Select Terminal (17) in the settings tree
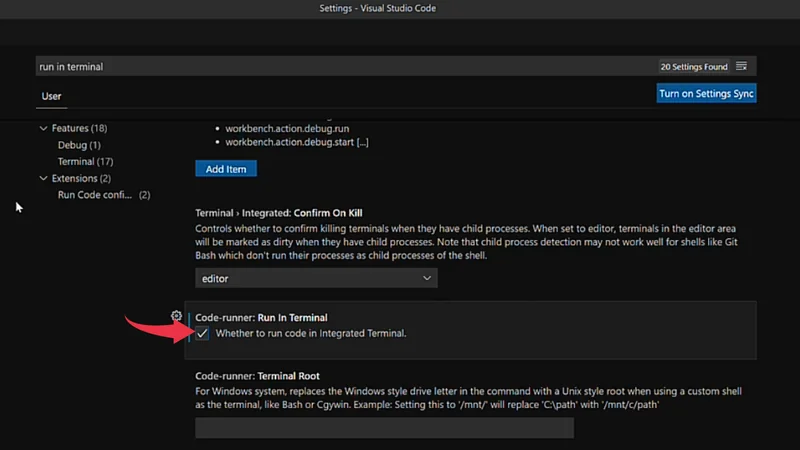Image resolution: width=800 pixels, height=450 pixels. [x=85, y=162]
